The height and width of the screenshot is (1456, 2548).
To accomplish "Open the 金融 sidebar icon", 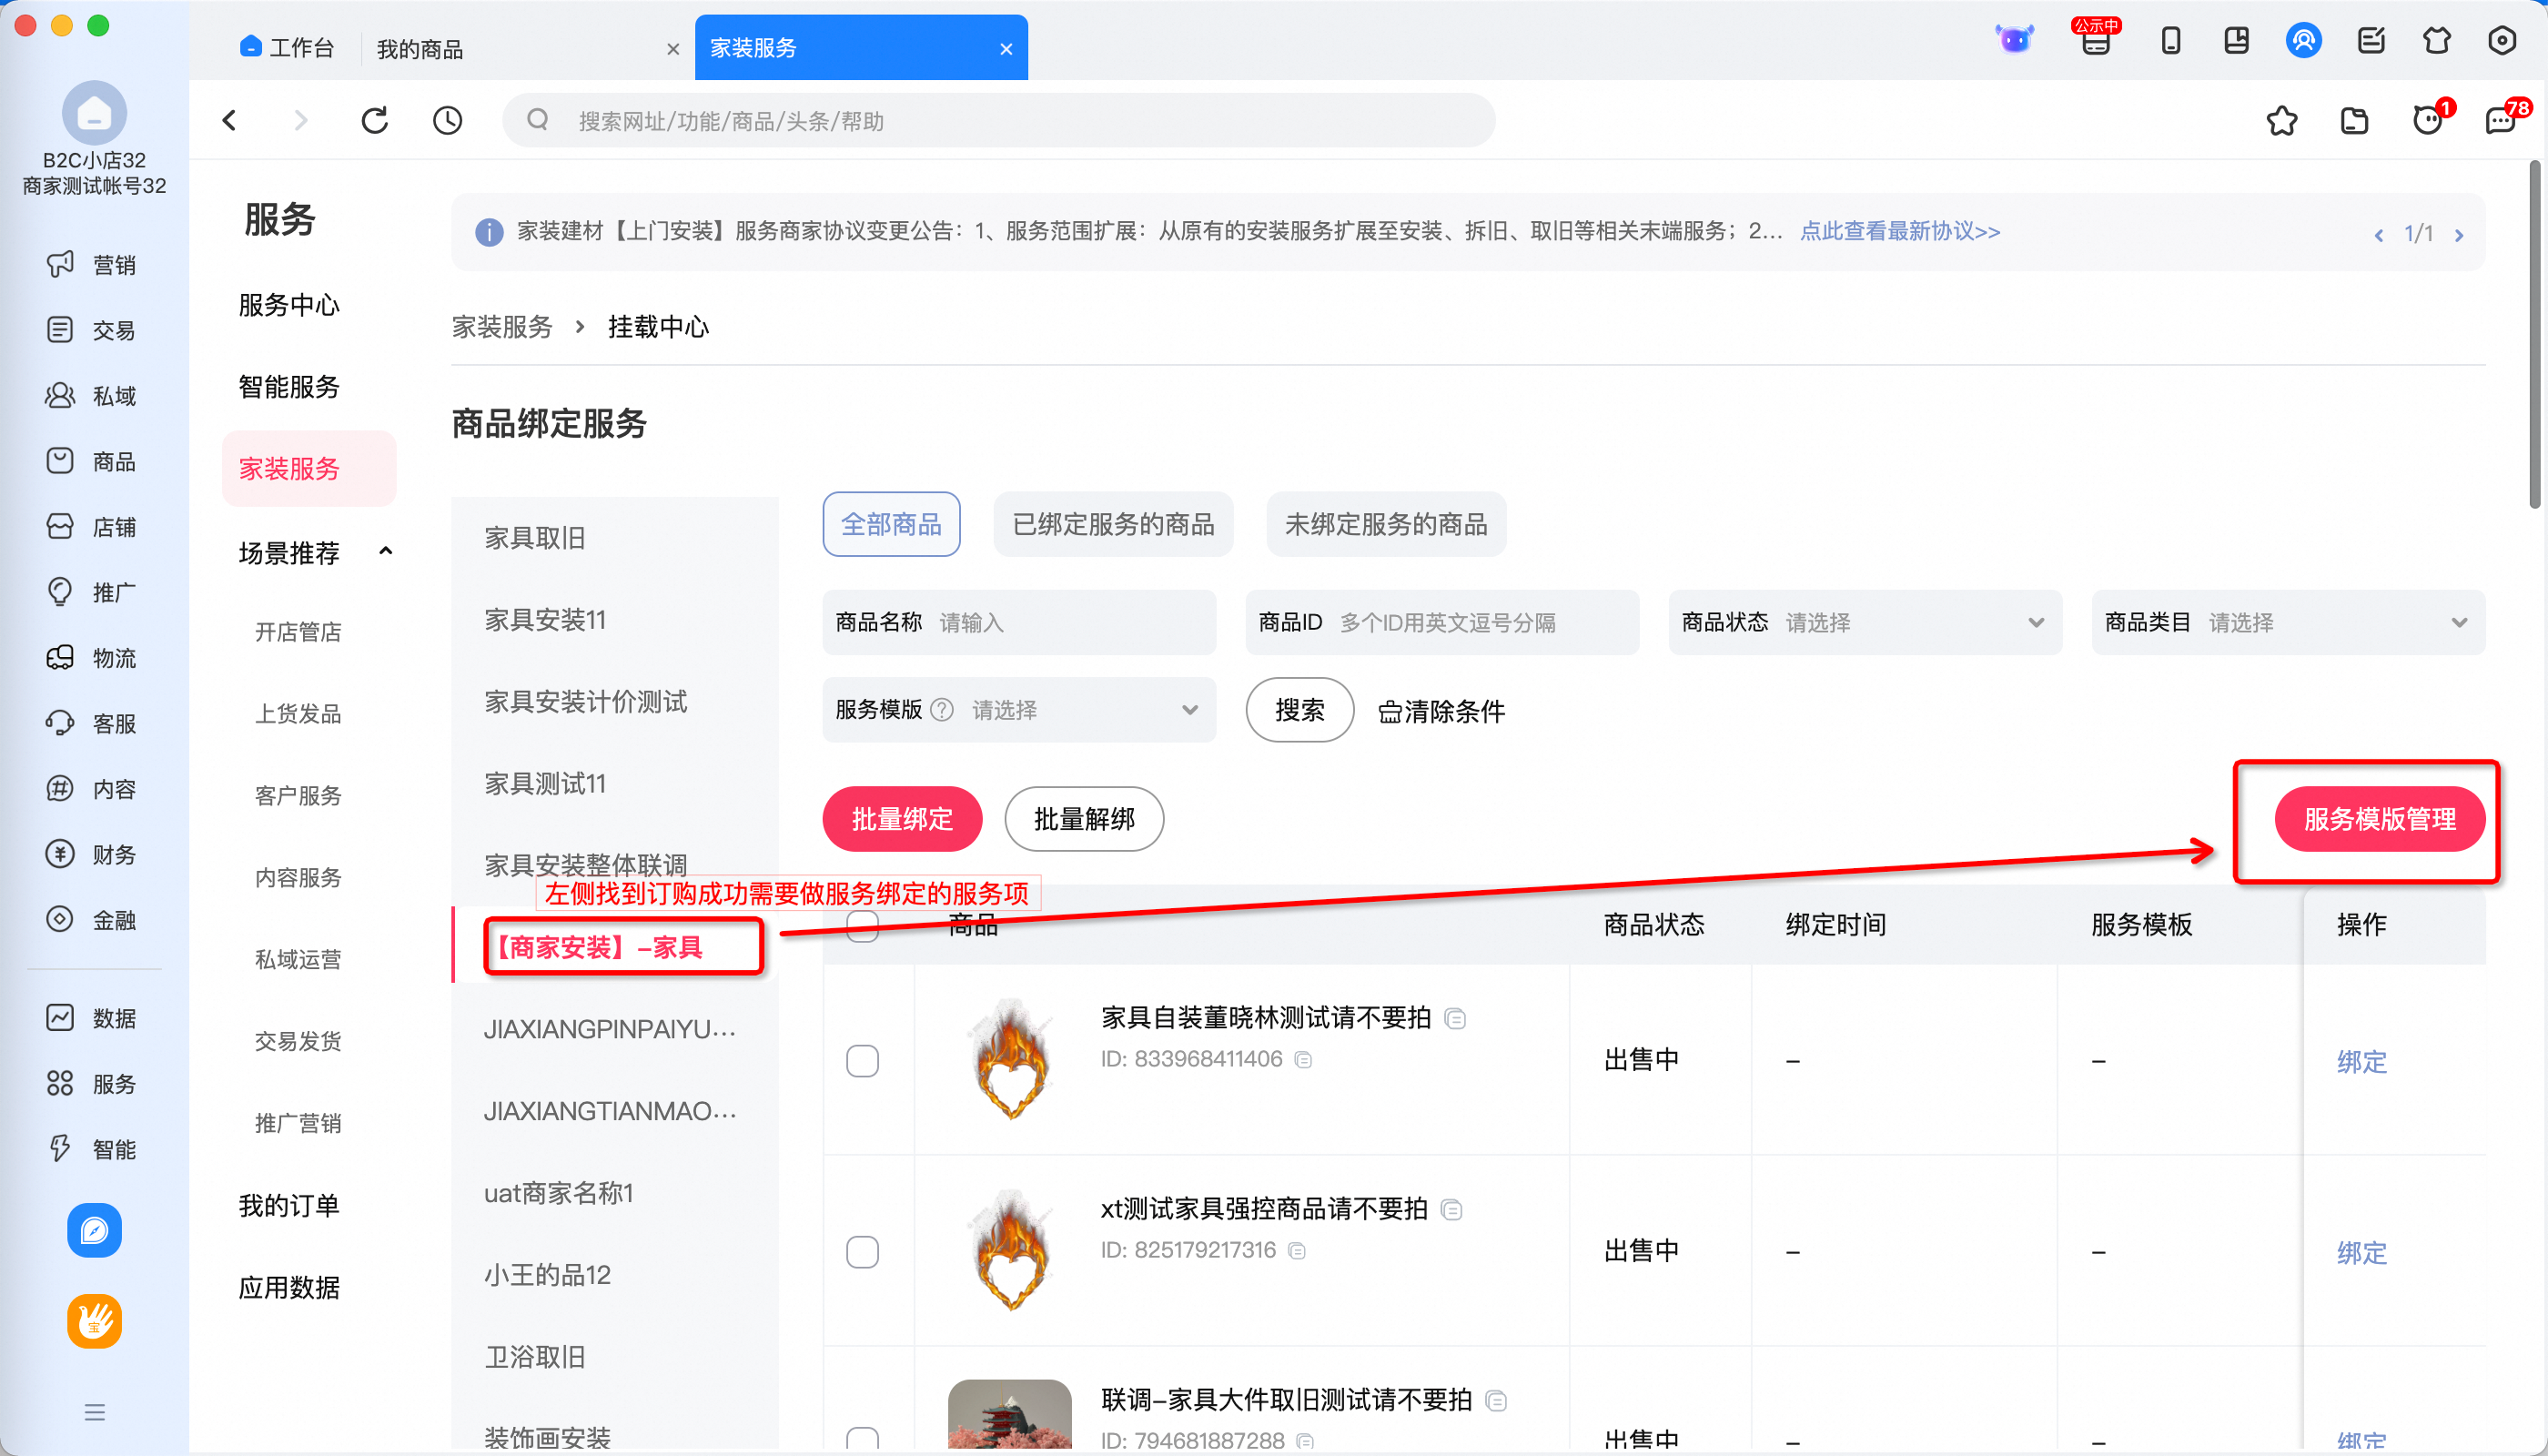I will [x=60, y=919].
